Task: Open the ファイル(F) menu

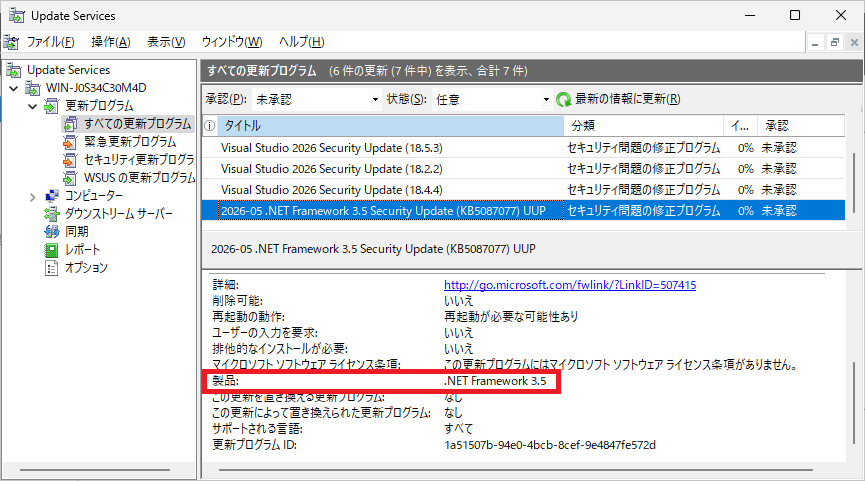Action: 51,42
